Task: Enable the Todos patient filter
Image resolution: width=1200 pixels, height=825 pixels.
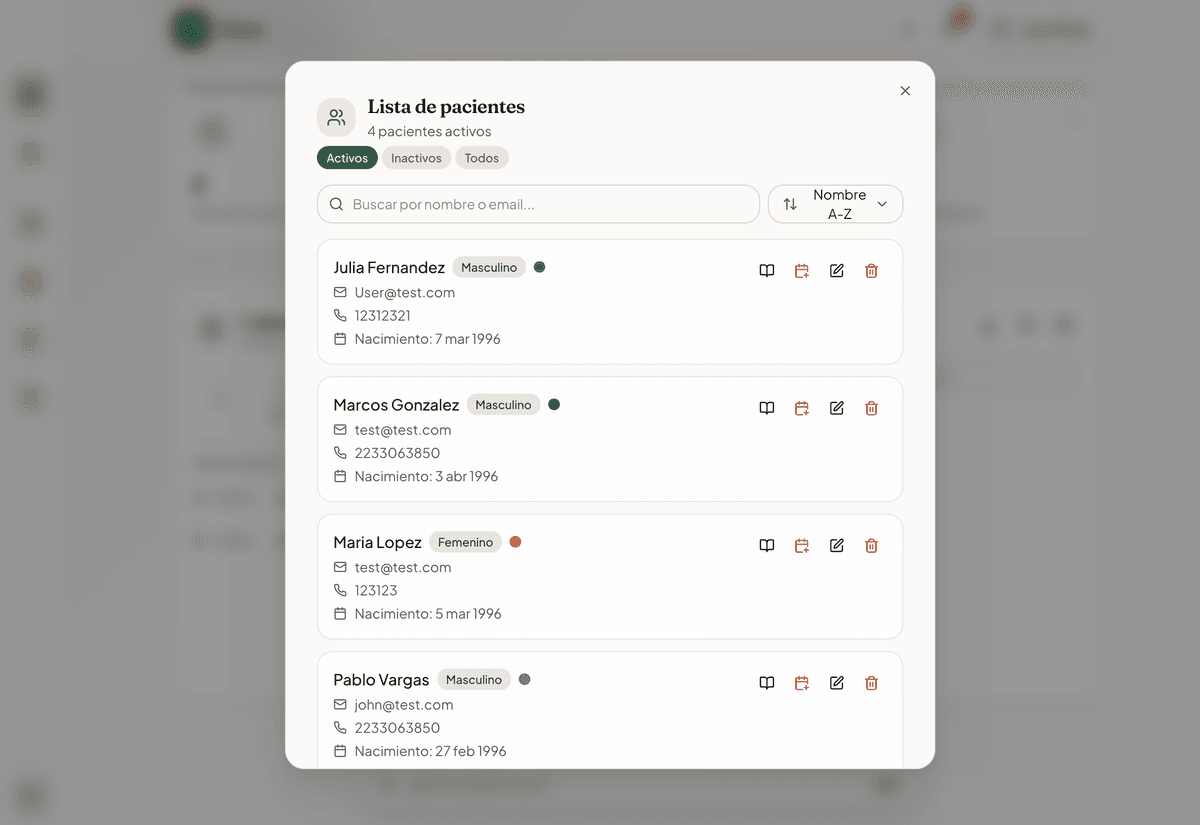Action: click(482, 157)
